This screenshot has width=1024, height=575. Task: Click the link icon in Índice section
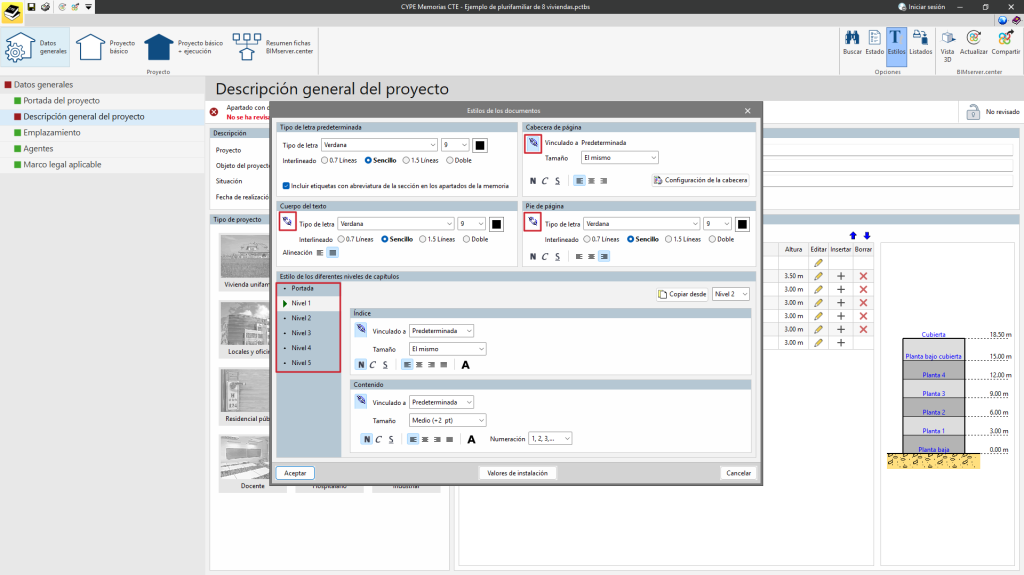[x=361, y=329]
